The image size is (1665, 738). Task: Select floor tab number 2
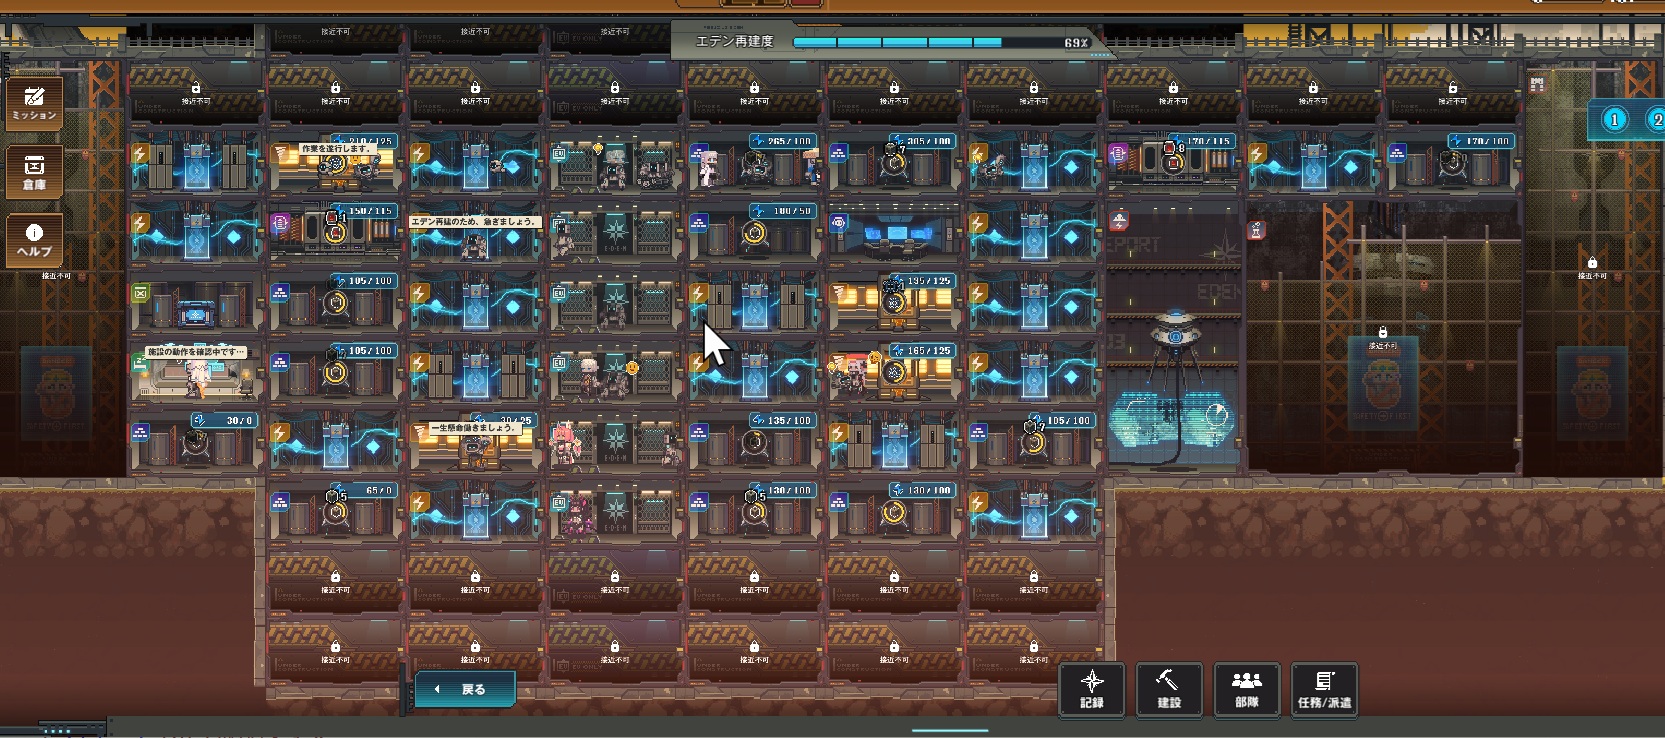1656,120
